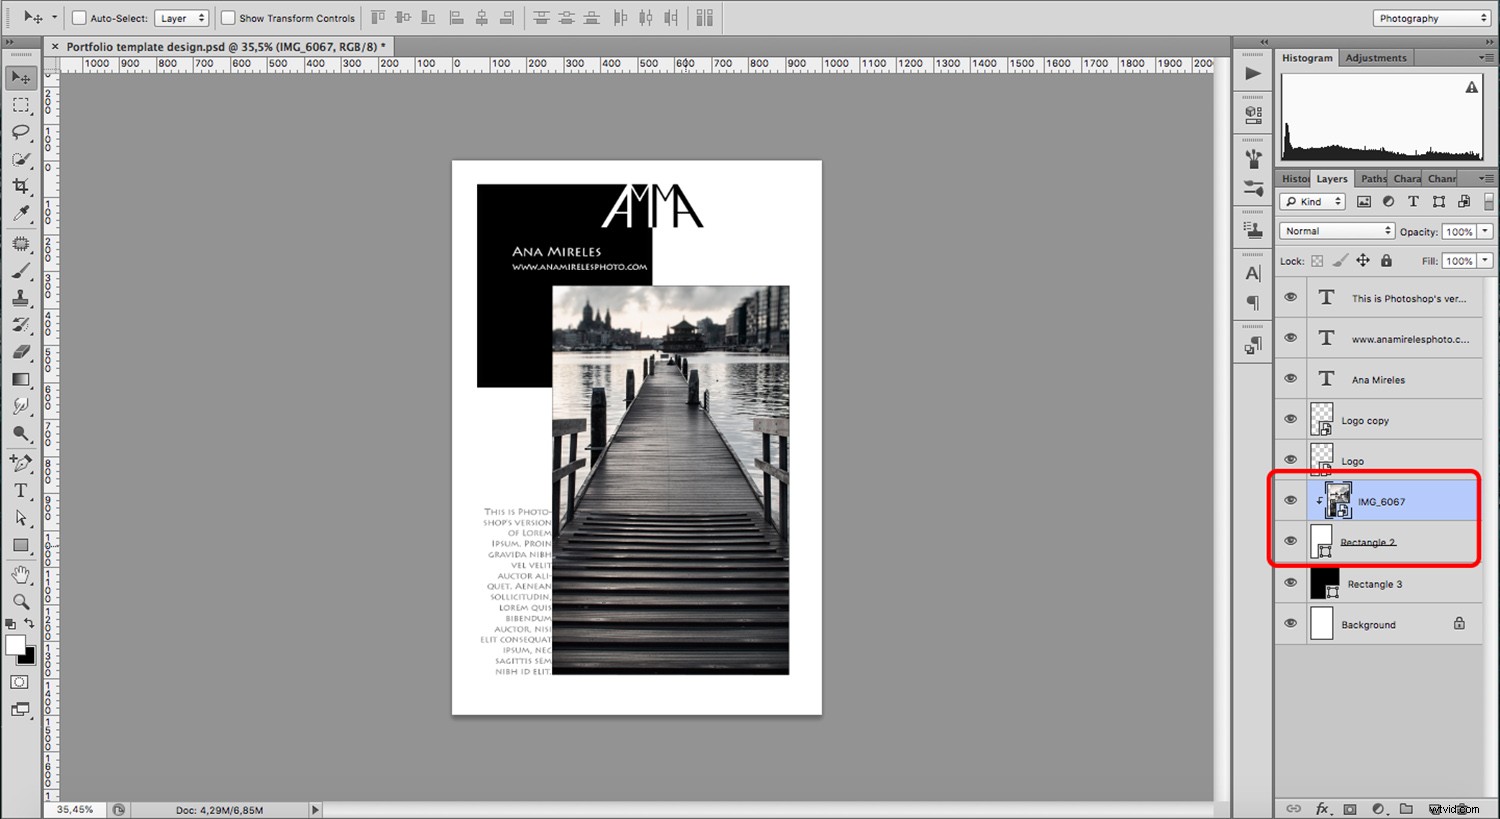
Task: Select the IMG_6067 layer thumbnail
Action: [1337, 501]
